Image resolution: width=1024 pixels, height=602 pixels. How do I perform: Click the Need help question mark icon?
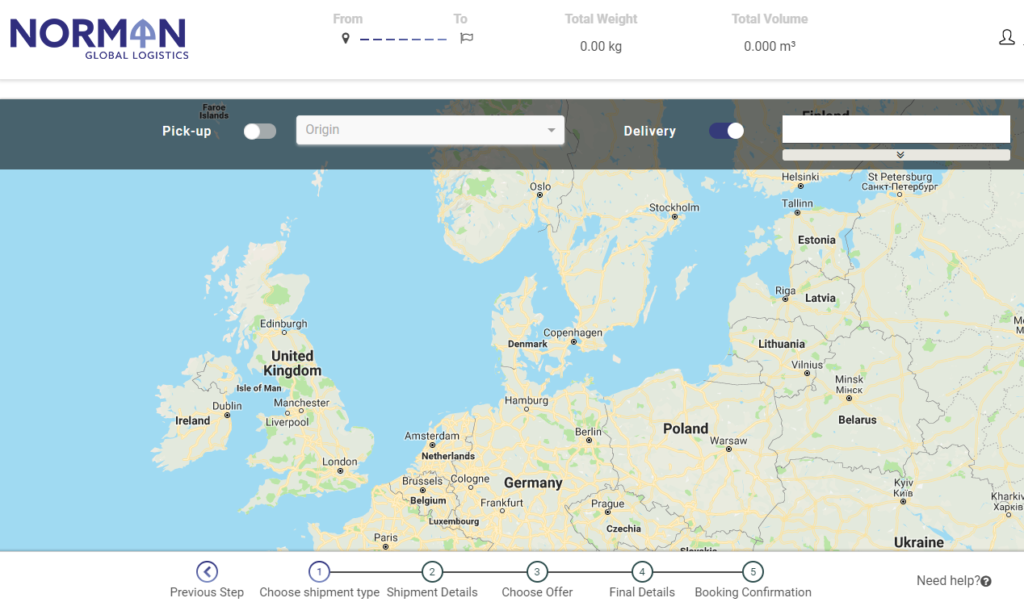(986, 581)
